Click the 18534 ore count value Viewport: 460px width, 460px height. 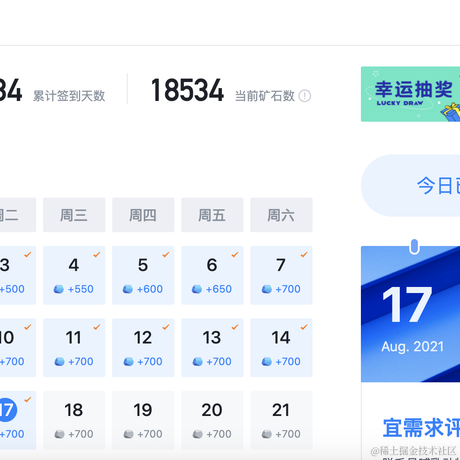pos(187,90)
